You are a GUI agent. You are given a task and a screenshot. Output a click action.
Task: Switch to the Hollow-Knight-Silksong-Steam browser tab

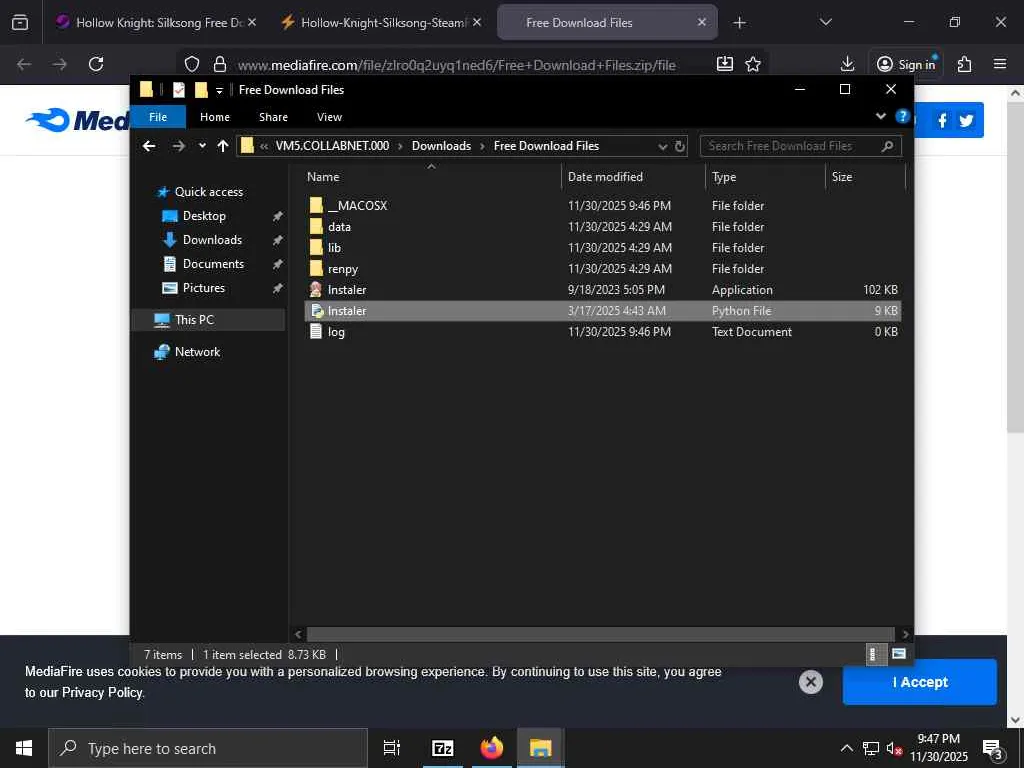click(x=381, y=22)
